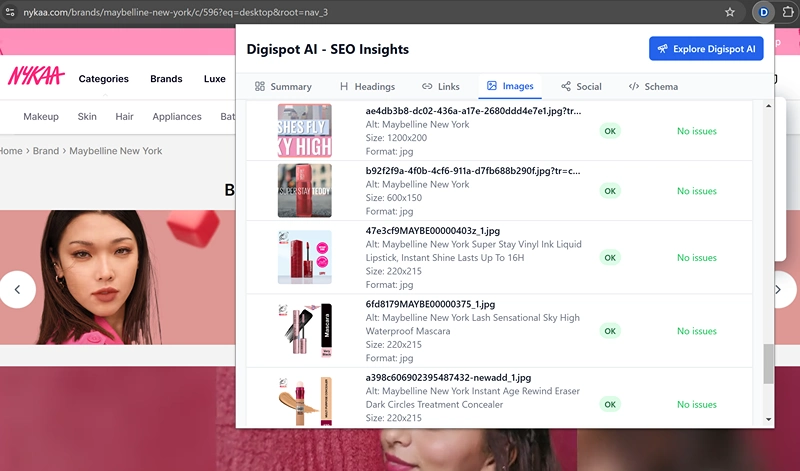The image size is (800, 471).
Task: Click Home breadcrumb link
Action: [x=11, y=151]
